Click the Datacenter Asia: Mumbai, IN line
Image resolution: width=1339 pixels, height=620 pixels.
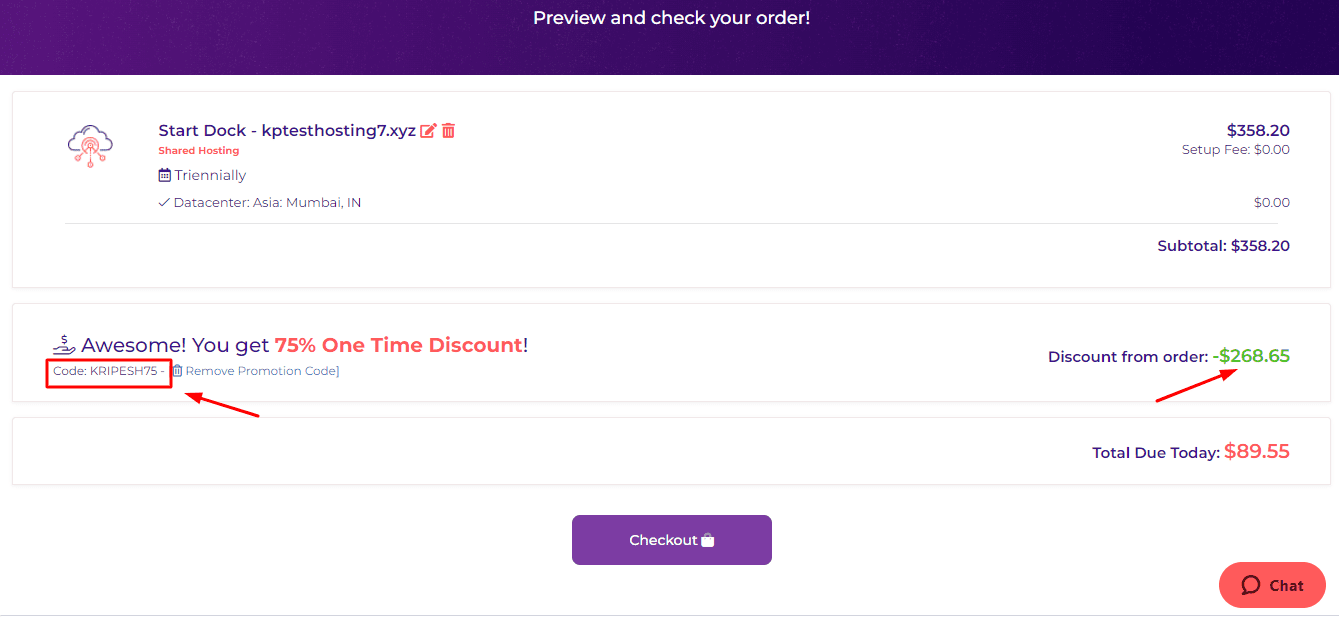click(x=267, y=203)
